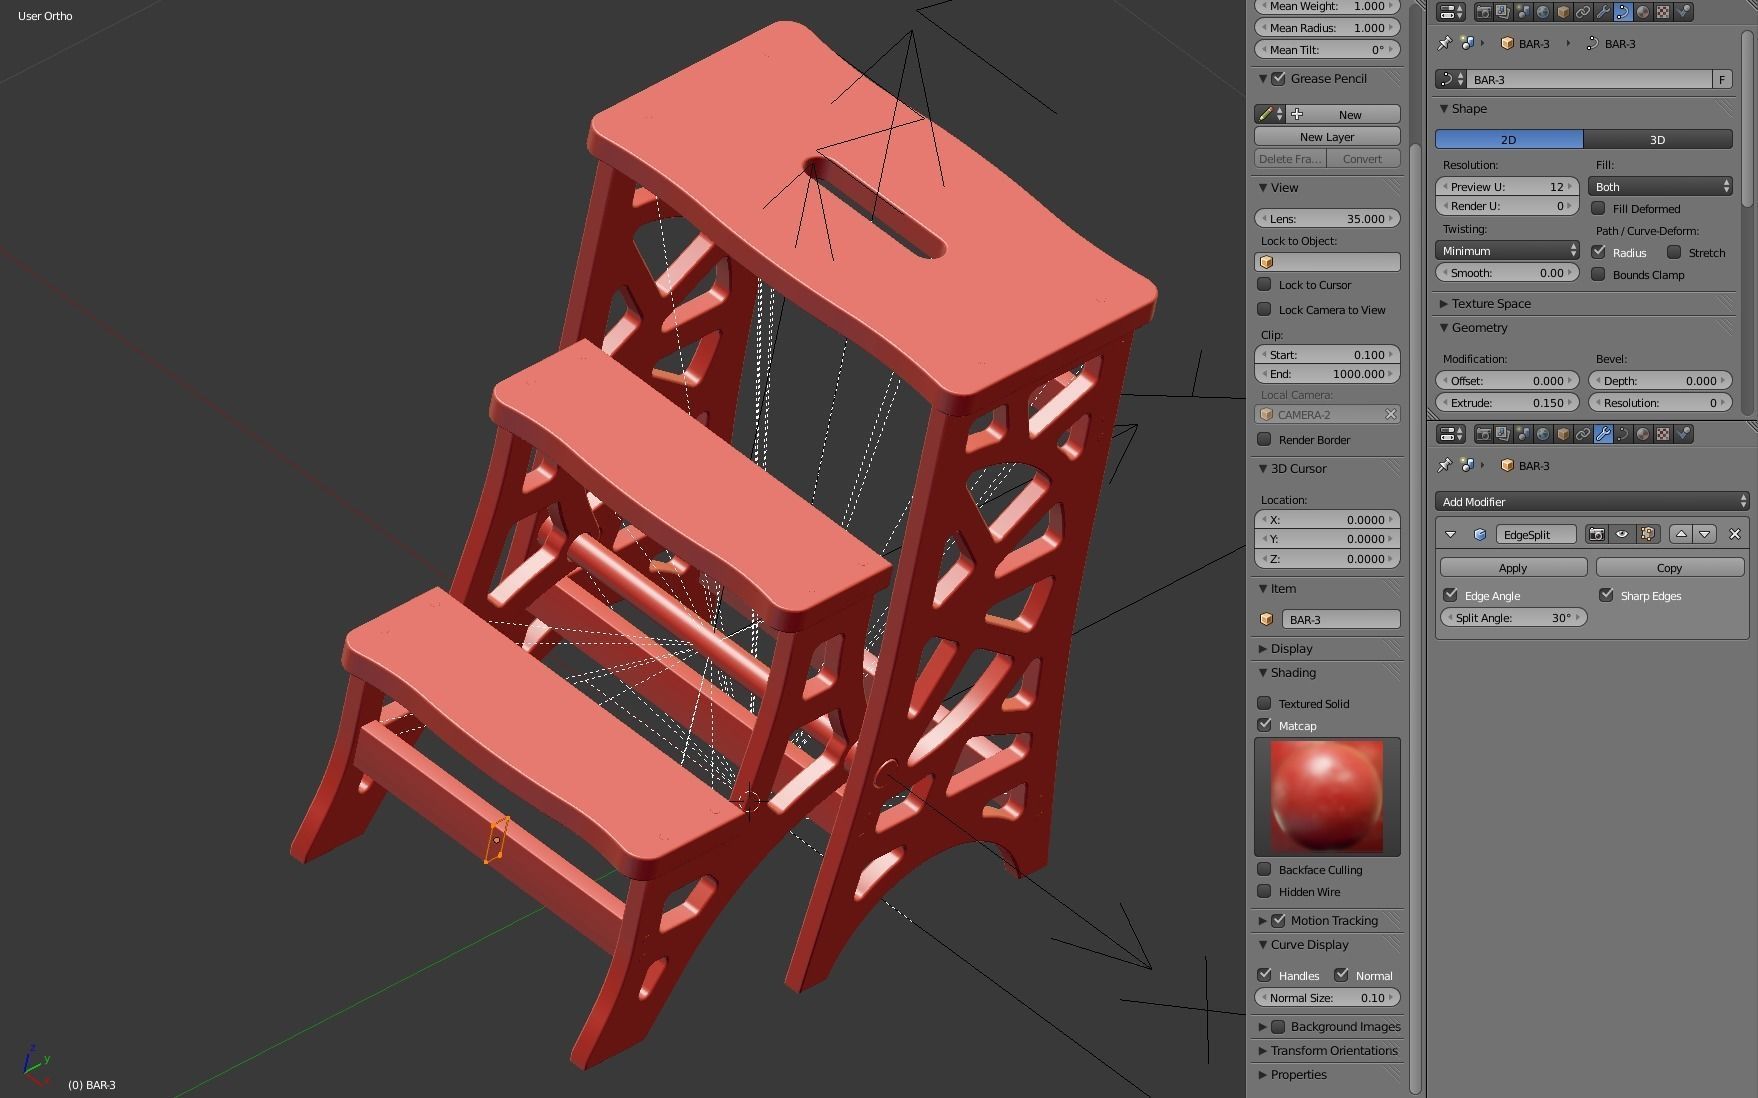Open Curve Data tab in the modifier editor
This screenshot has height=1098, width=1758.
pos(1623,434)
